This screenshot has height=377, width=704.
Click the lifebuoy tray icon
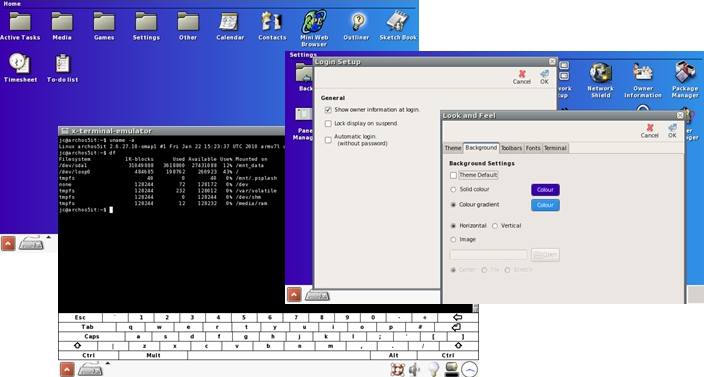[397, 369]
